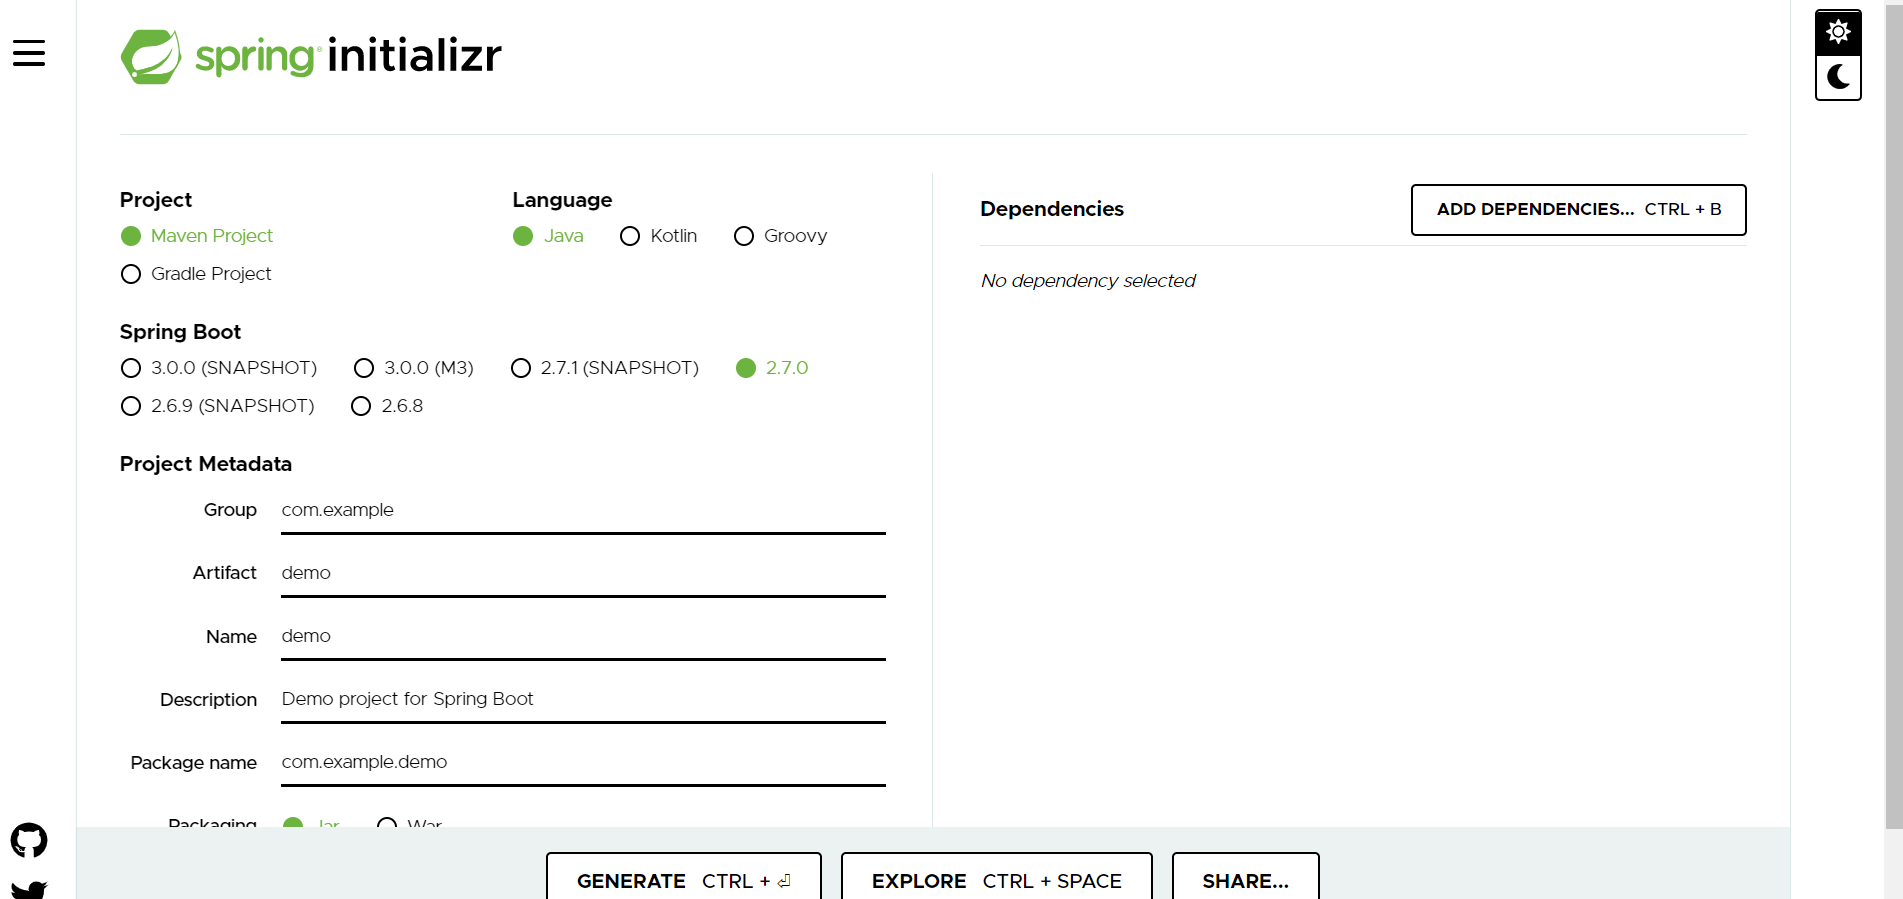Click the Group input field

pyautogui.click(x=583, y=510)
